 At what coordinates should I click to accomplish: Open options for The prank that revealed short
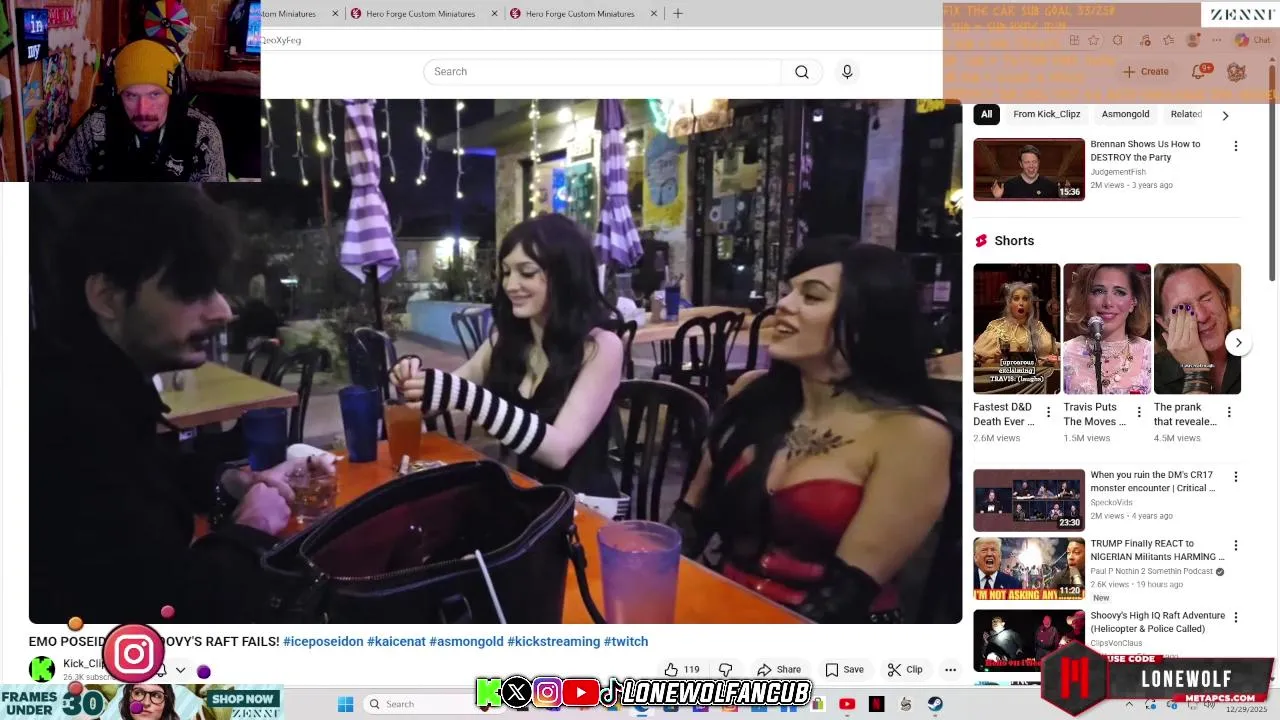coord(1228,412)
